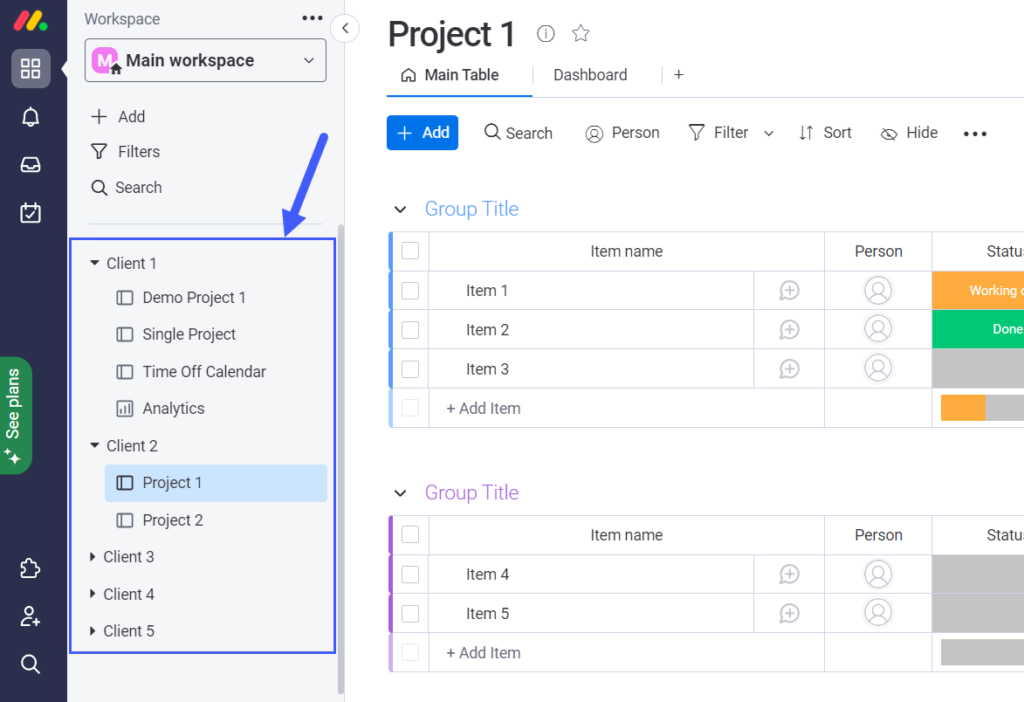Click the Hide columns button
Viewport: 1024px width, 702px height.
click(x=908, y=133)
